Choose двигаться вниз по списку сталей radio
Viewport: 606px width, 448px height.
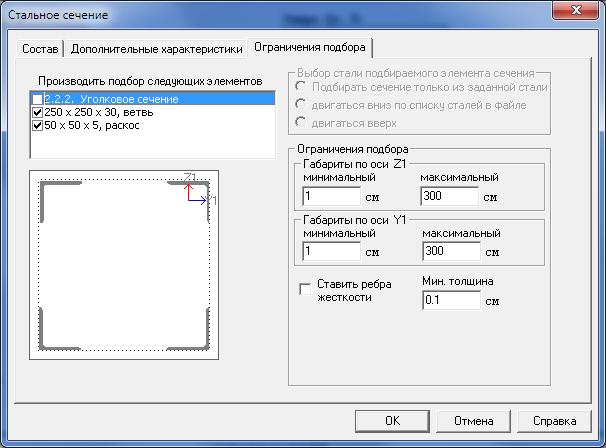point(300,104)
